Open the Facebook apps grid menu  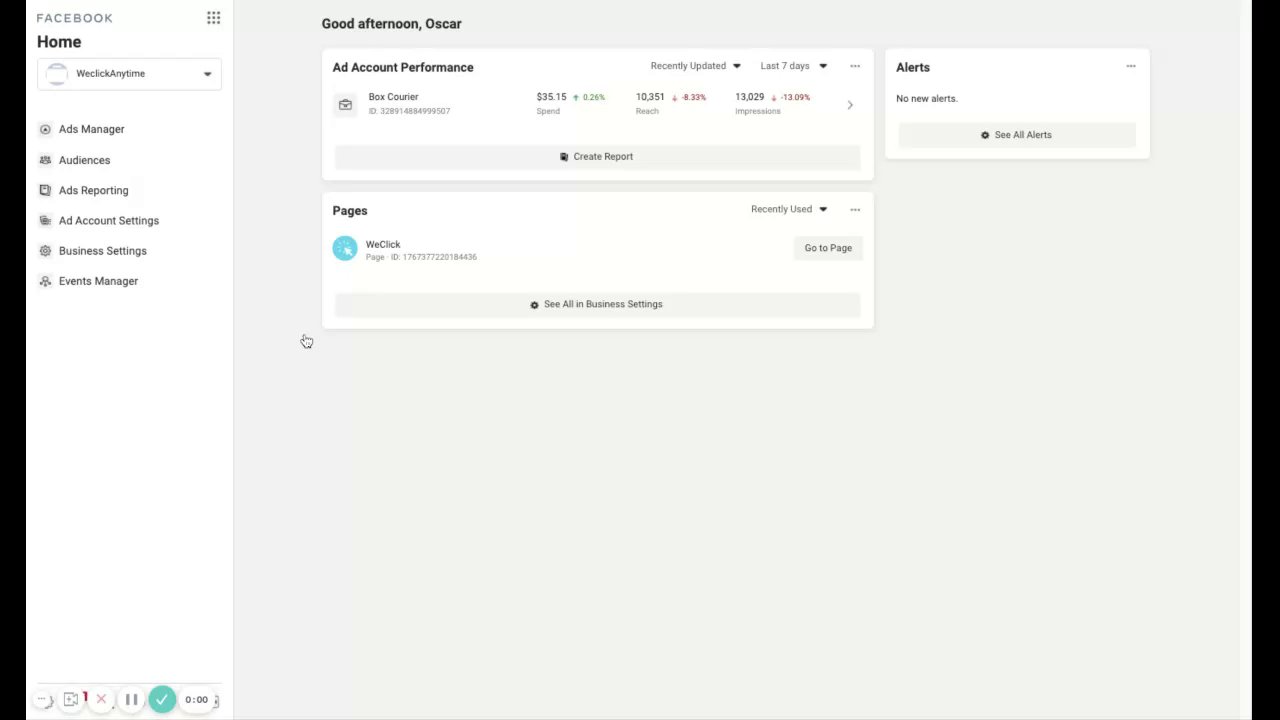tap(213, 18)
